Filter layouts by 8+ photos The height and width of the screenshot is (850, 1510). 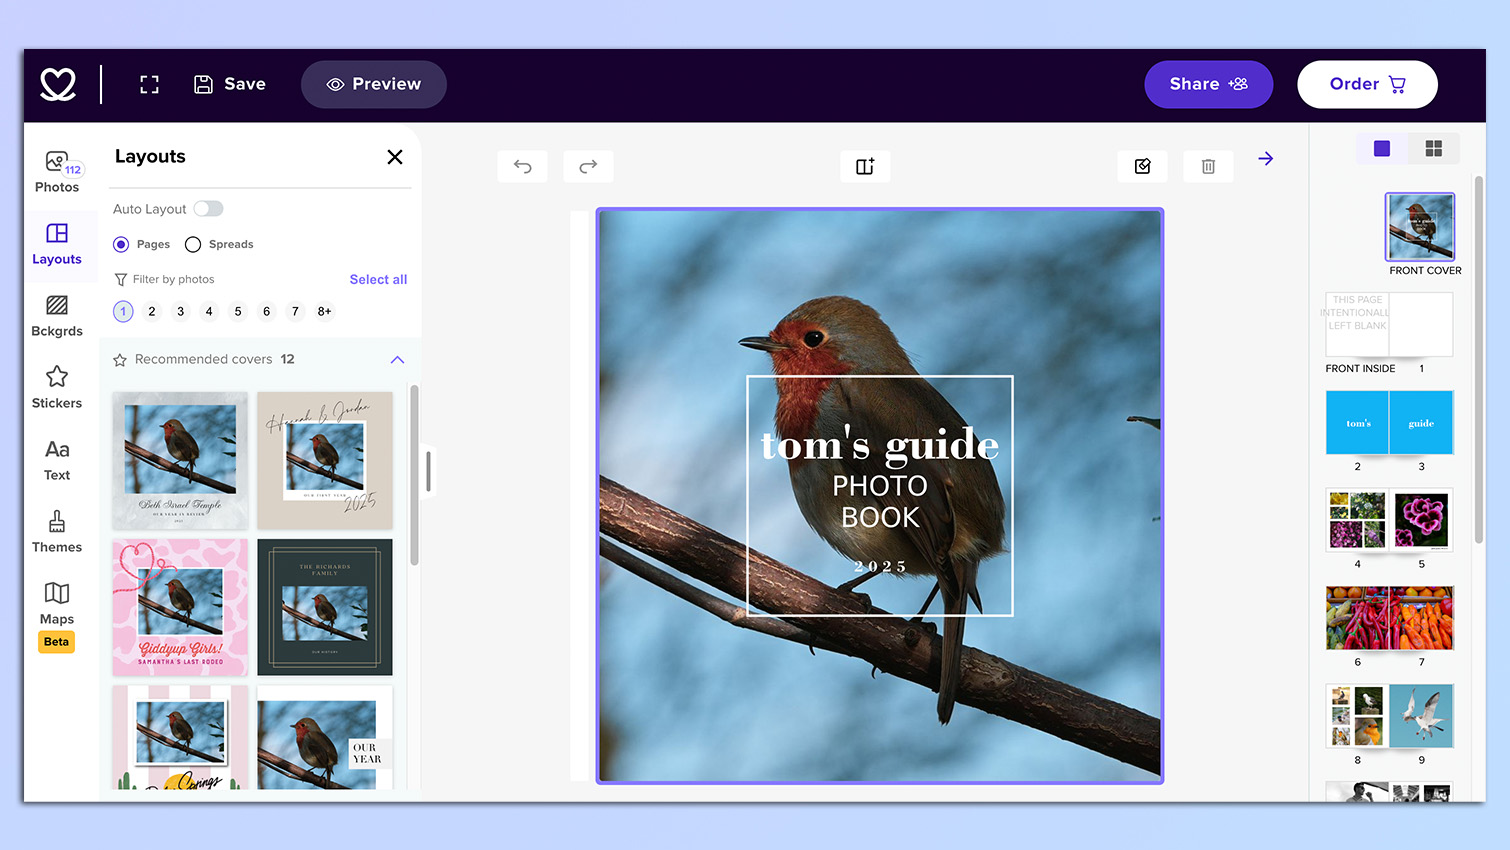click(x=324, y=311)
